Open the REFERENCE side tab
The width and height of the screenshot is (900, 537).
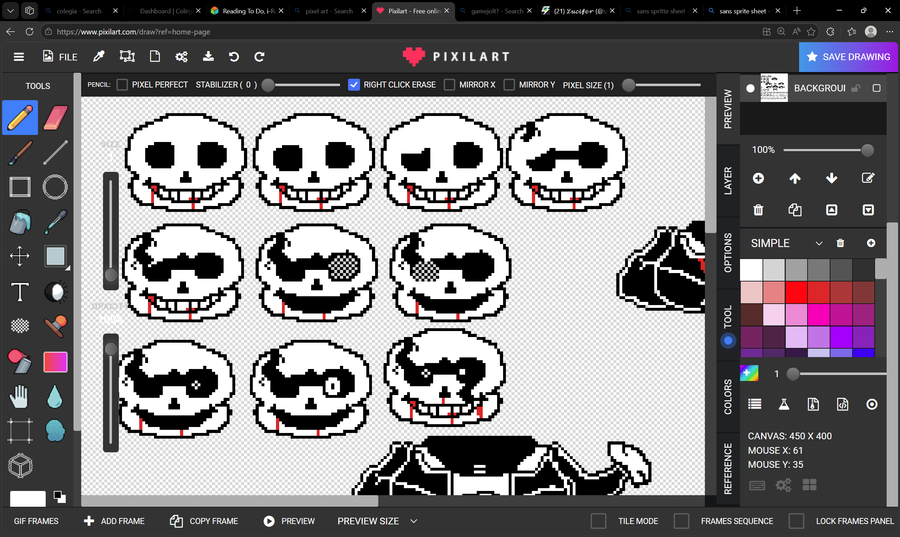coord(728,468)
